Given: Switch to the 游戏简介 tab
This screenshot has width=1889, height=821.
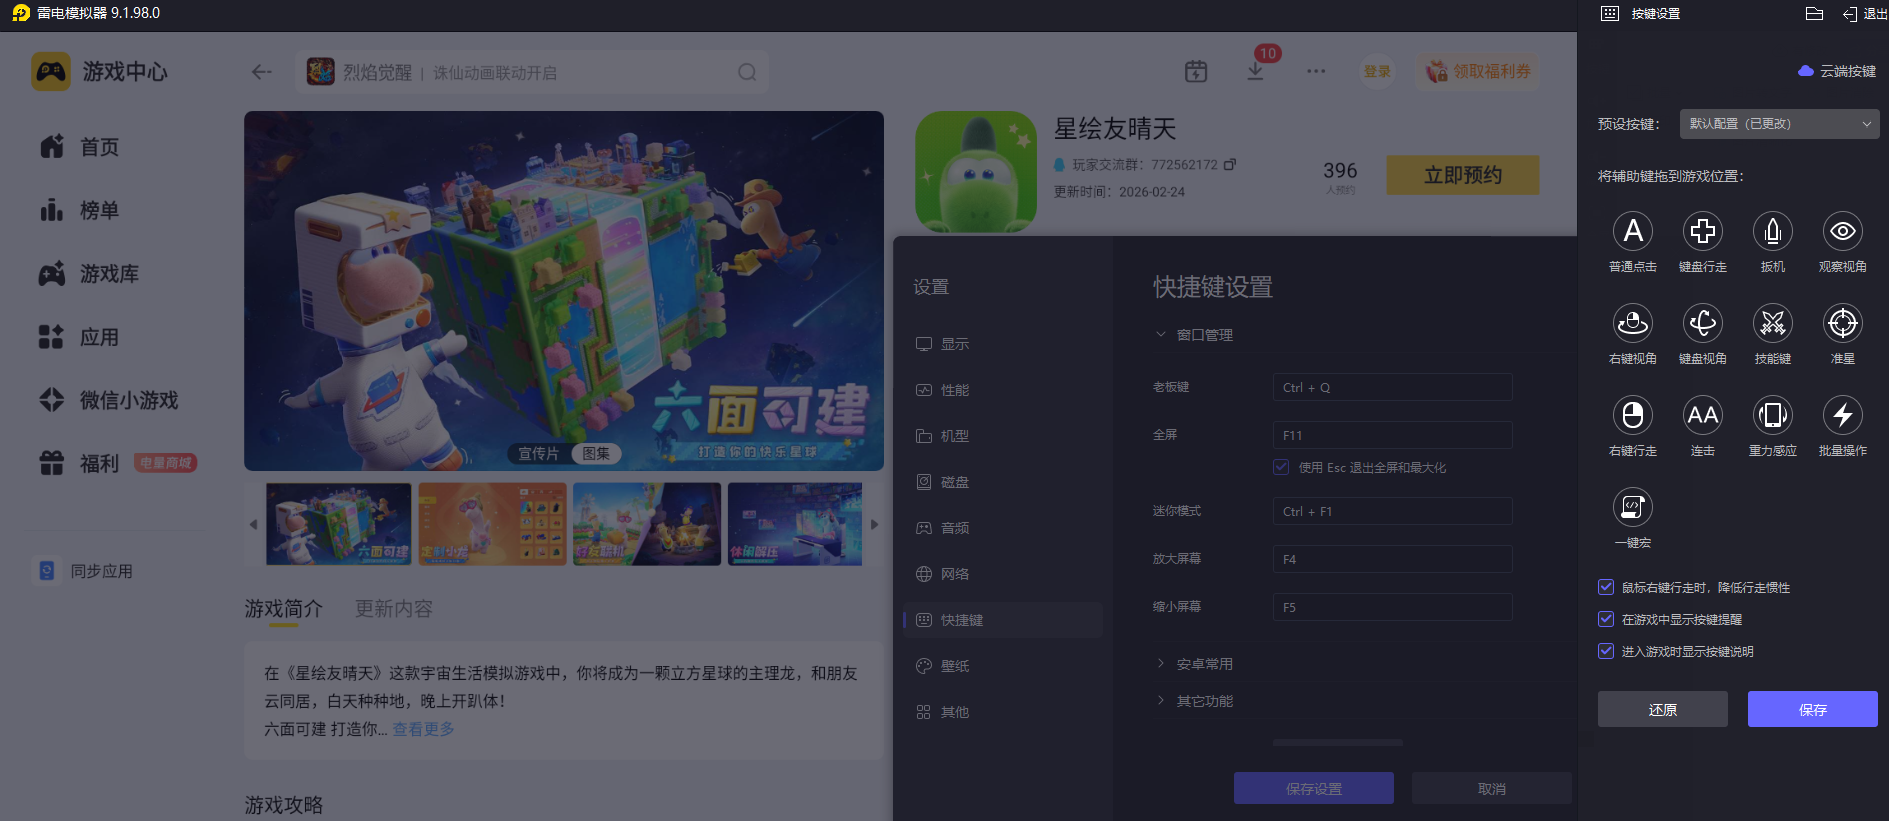Looking at the screenshot, I should [284, 609].
